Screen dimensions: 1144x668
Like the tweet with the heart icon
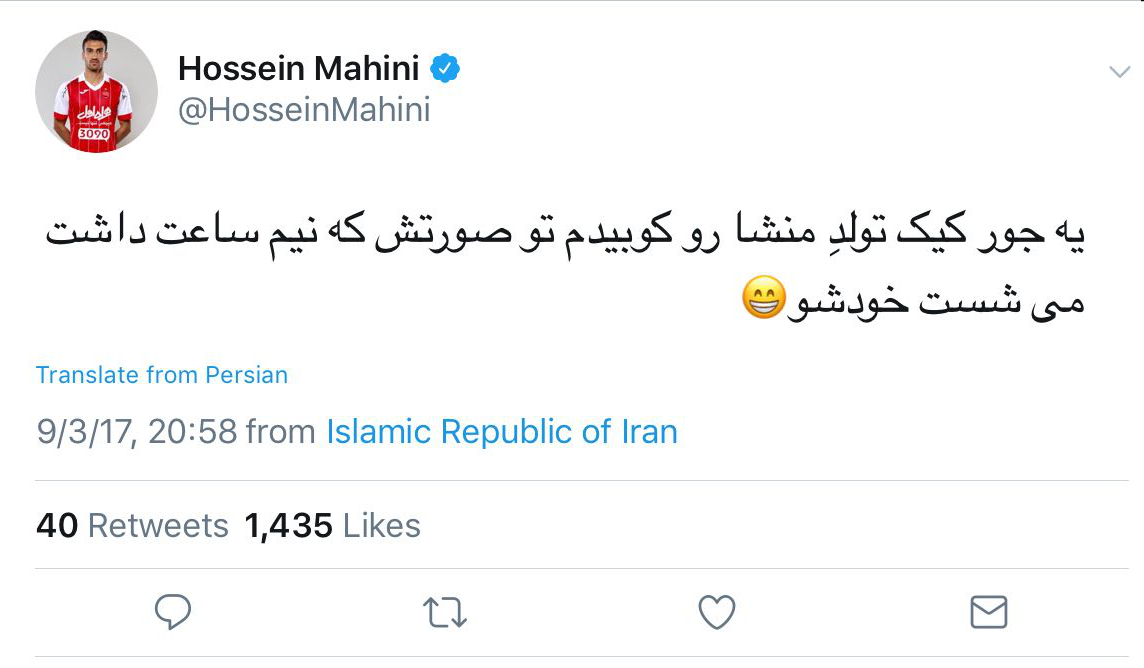coord(716,612)
